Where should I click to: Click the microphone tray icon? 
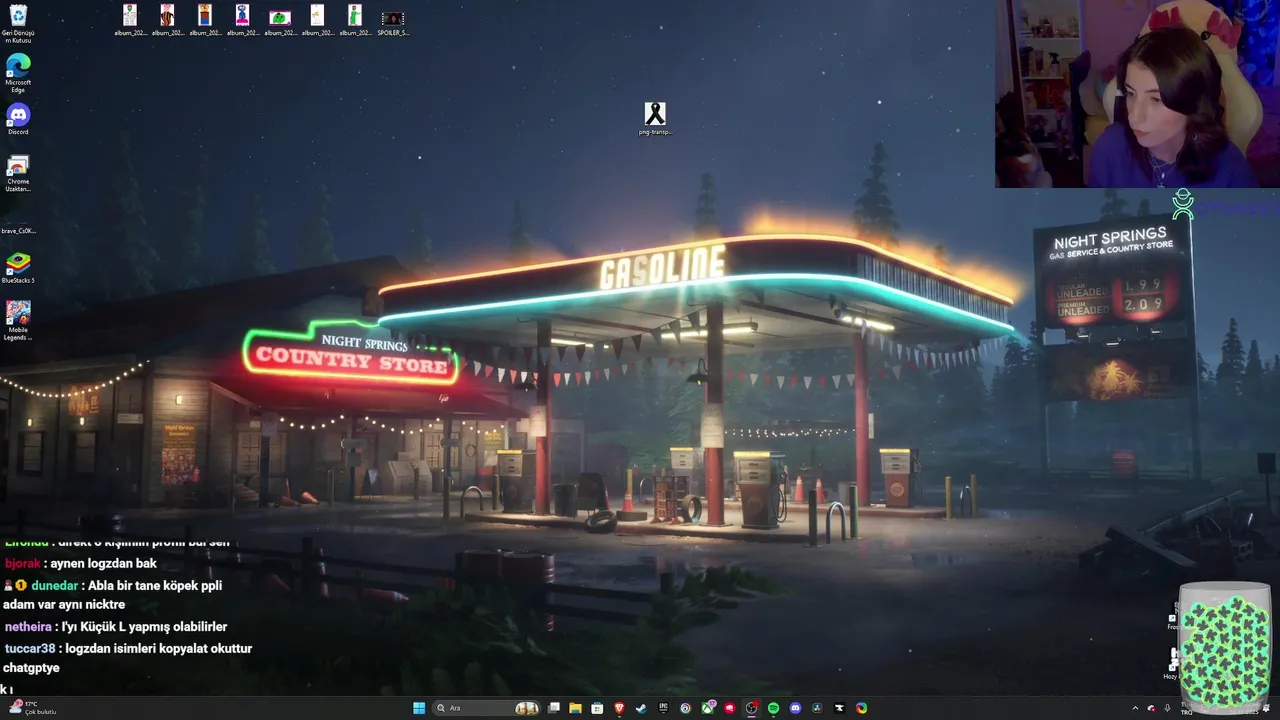[x=1167, y=708]
